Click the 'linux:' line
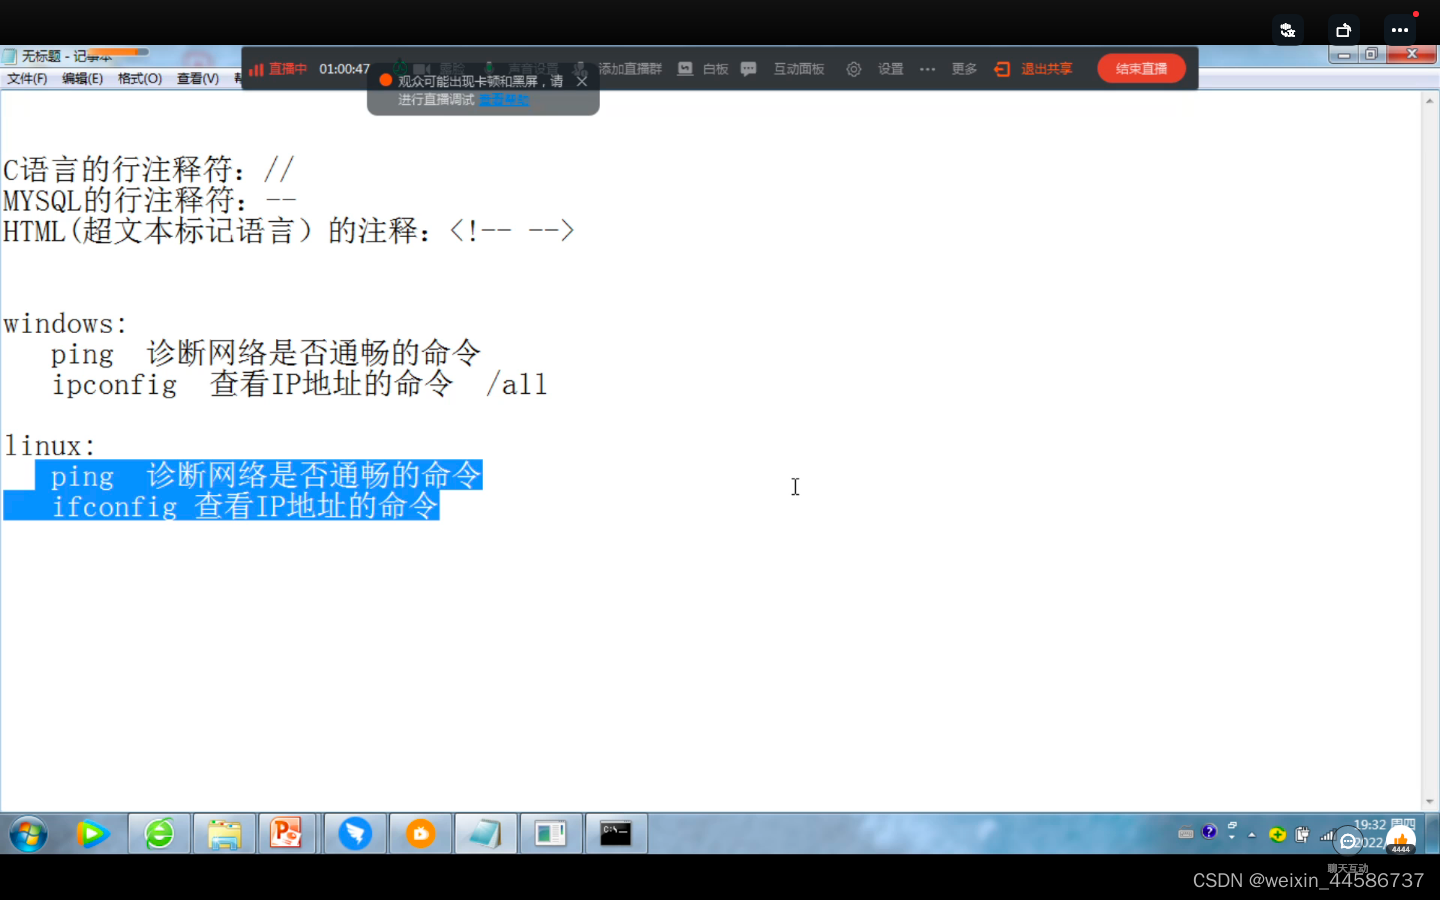This screenshot has height=900, width=1440. click(x=50, y=446)
